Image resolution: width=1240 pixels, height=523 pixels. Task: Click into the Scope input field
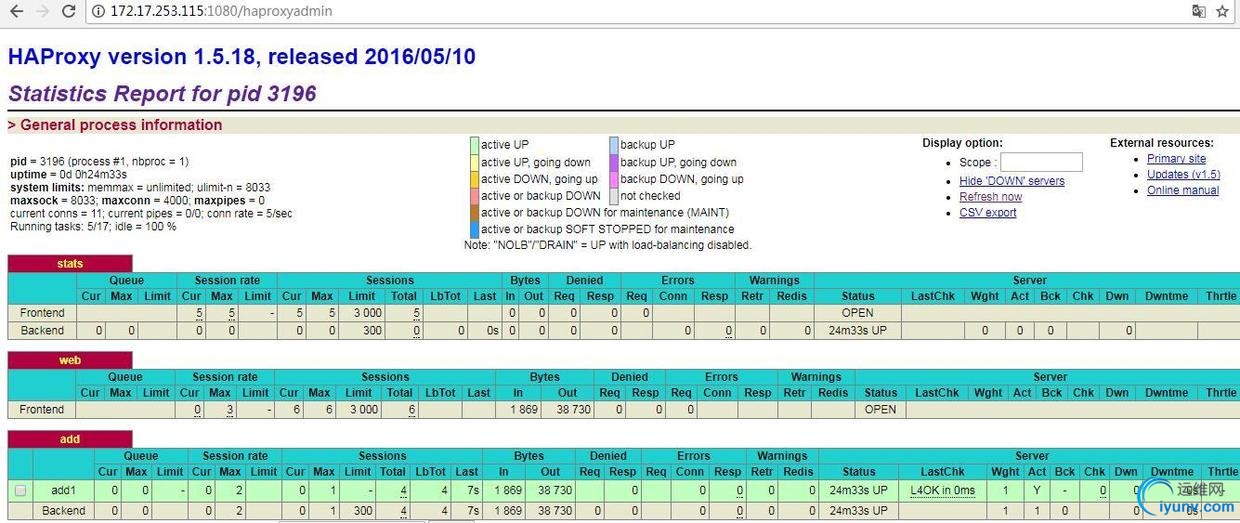(x=1041, y=162)
